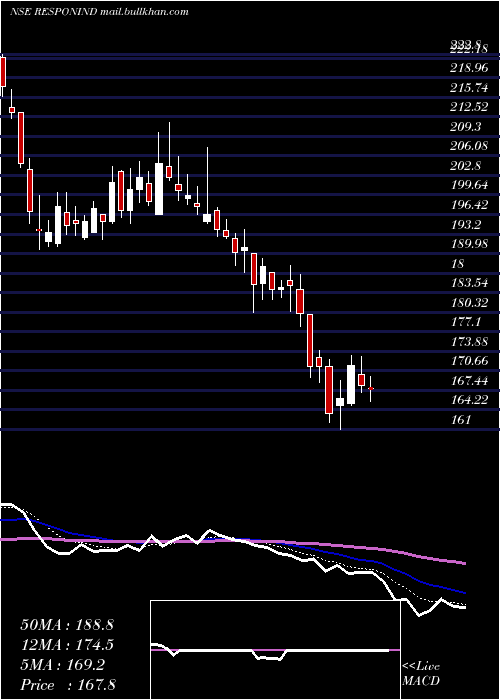This screenshot has width=500, height=700.
Task: Select the 193.2 price axis label
Action: coord(466,225)
